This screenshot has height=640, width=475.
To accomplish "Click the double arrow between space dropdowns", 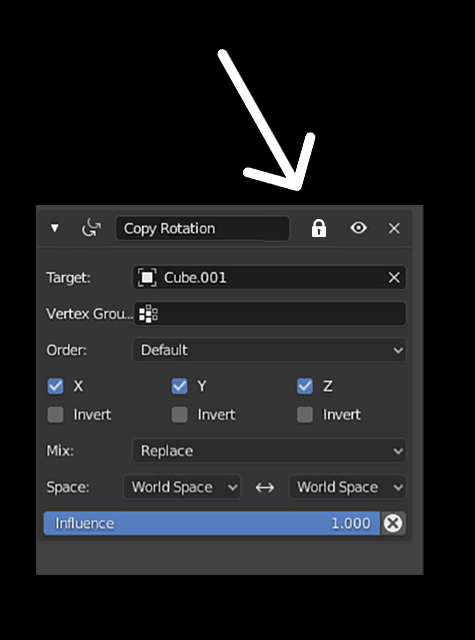I will tap(265, 487).
